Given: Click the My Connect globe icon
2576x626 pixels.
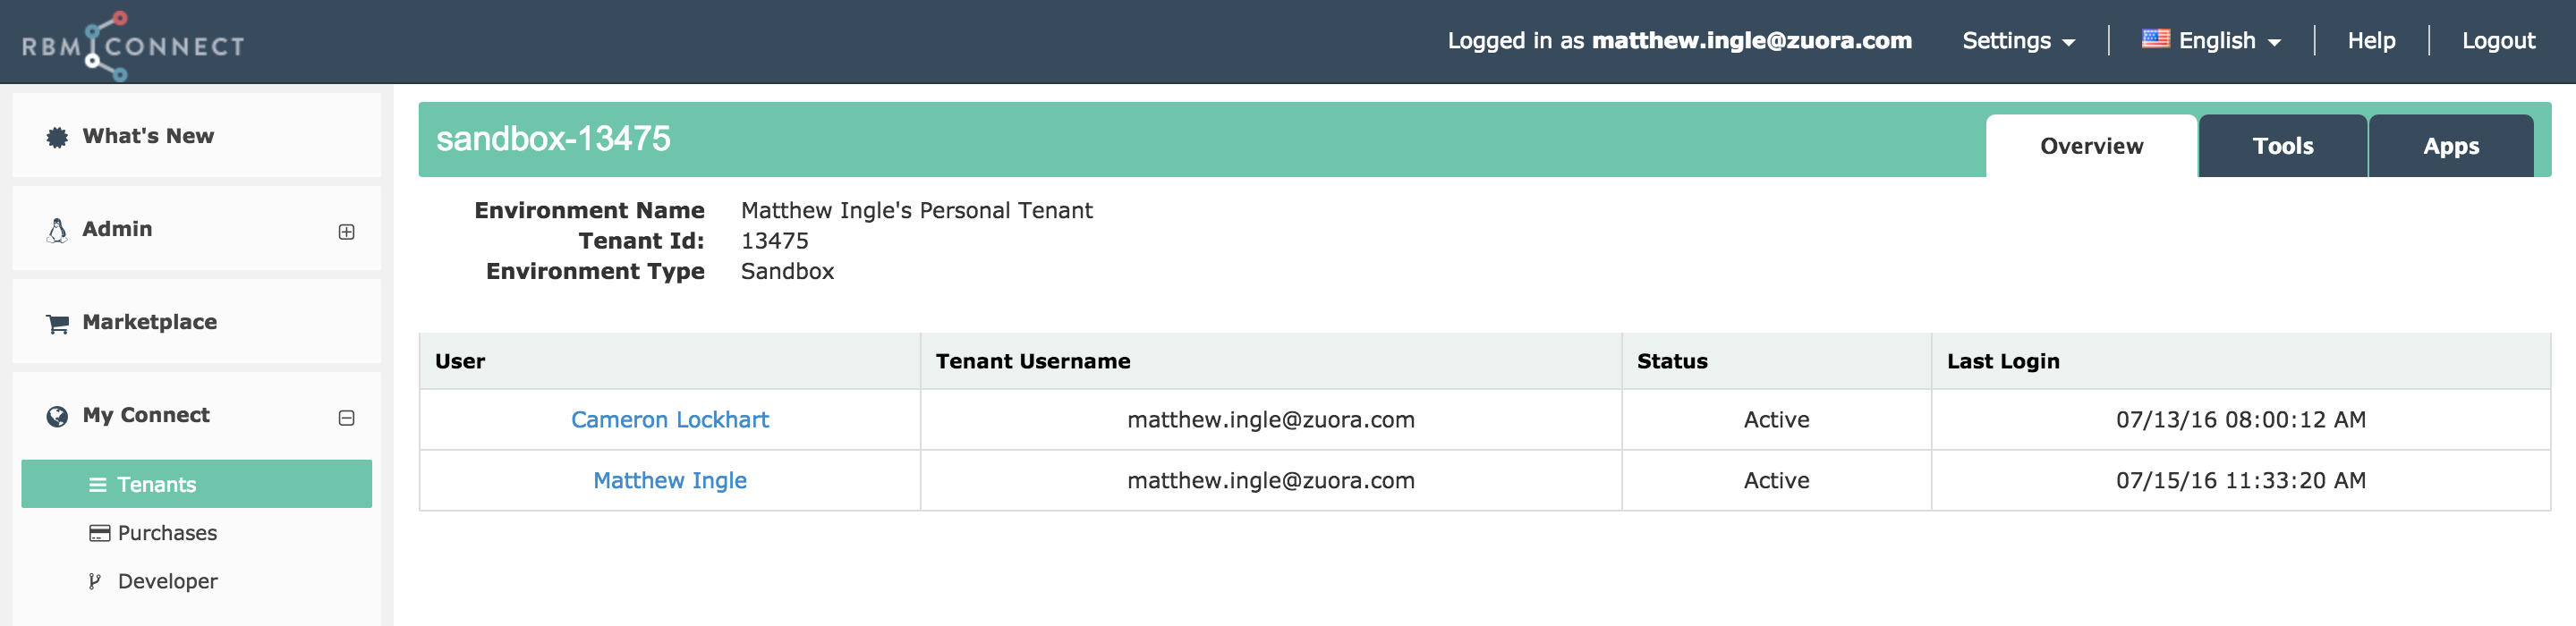Looking at the screenshot, I should coord(57,416).
